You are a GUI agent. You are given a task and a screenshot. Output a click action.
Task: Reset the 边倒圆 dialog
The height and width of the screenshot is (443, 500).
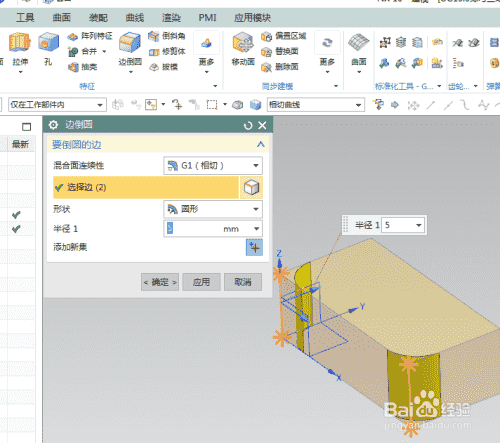click(x=248, y=126)
